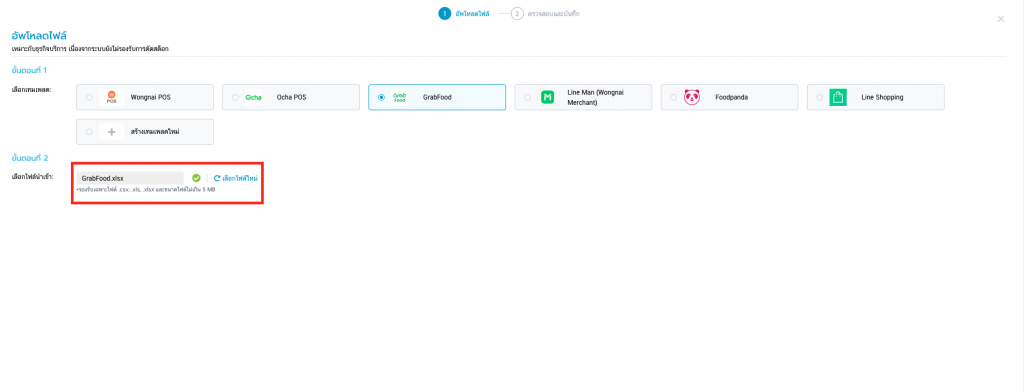The height and width of the screenshot is (392, 1024).
Task: Click the Wongnai POS label text
Action: [x=151, y=97]
